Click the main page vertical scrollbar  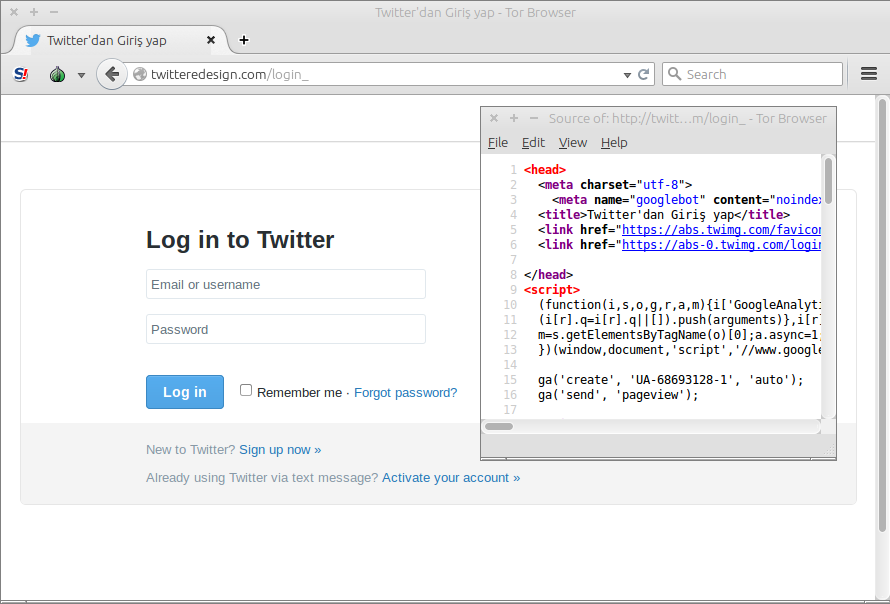[882, 315]
